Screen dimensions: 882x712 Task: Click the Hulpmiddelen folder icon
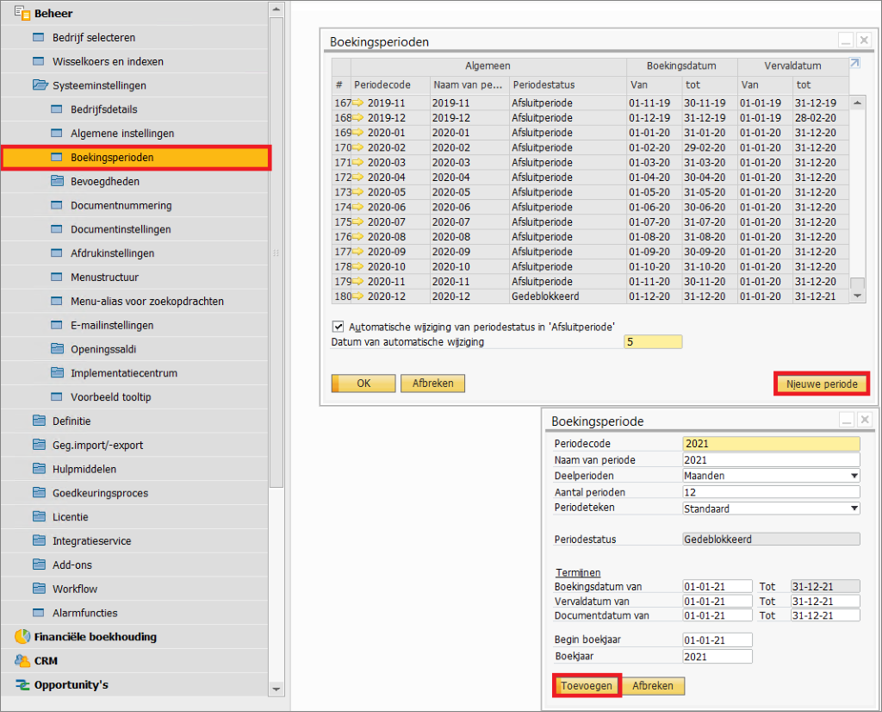pos(39,468)
